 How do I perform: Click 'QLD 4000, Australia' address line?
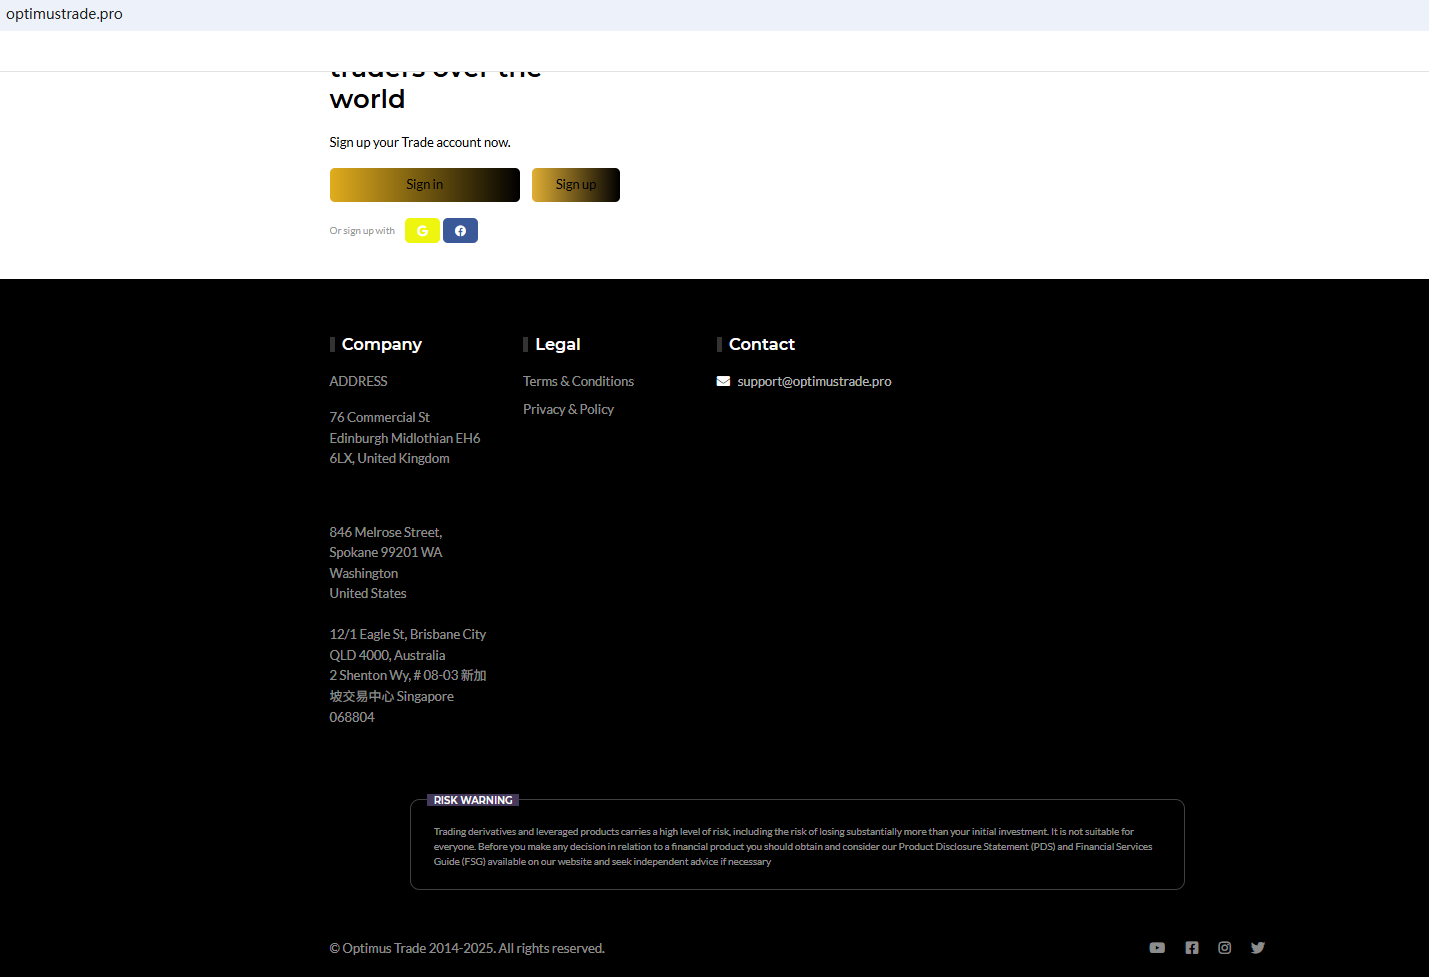(x=388, y=655)
